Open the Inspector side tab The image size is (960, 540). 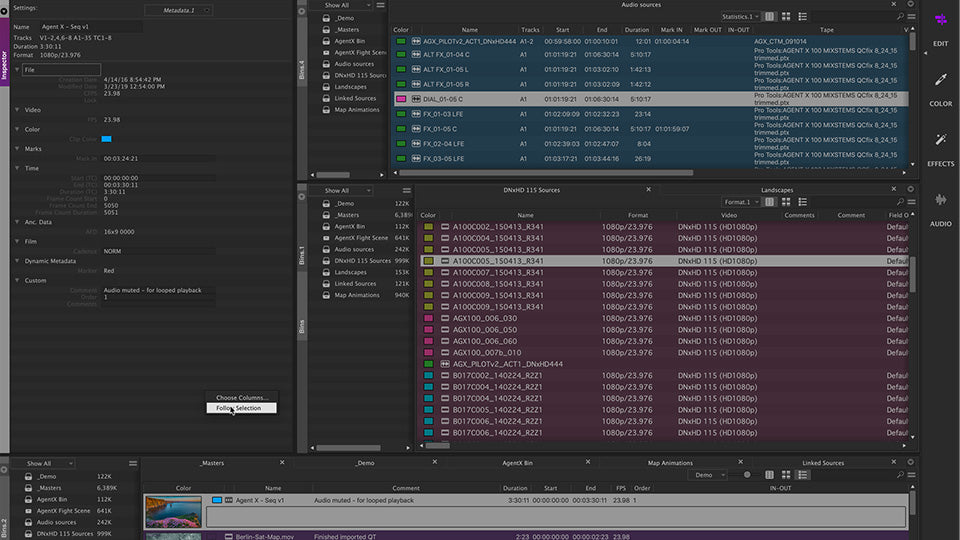(4, 52)
